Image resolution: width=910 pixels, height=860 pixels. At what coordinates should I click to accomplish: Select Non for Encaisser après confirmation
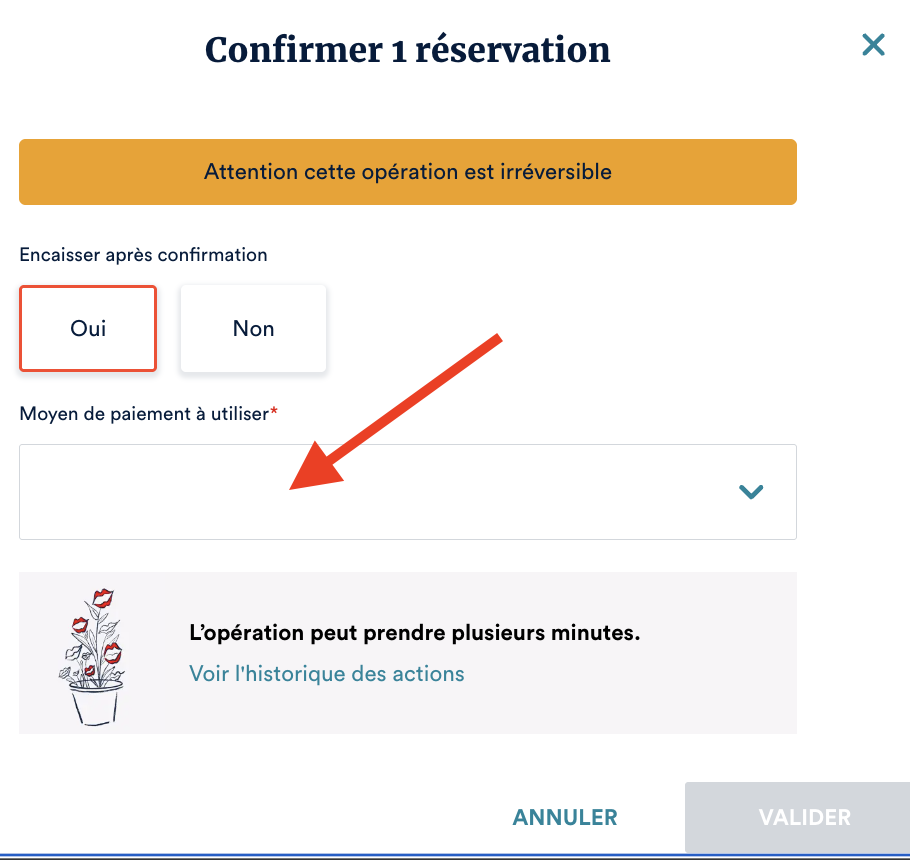click(253, 328)
